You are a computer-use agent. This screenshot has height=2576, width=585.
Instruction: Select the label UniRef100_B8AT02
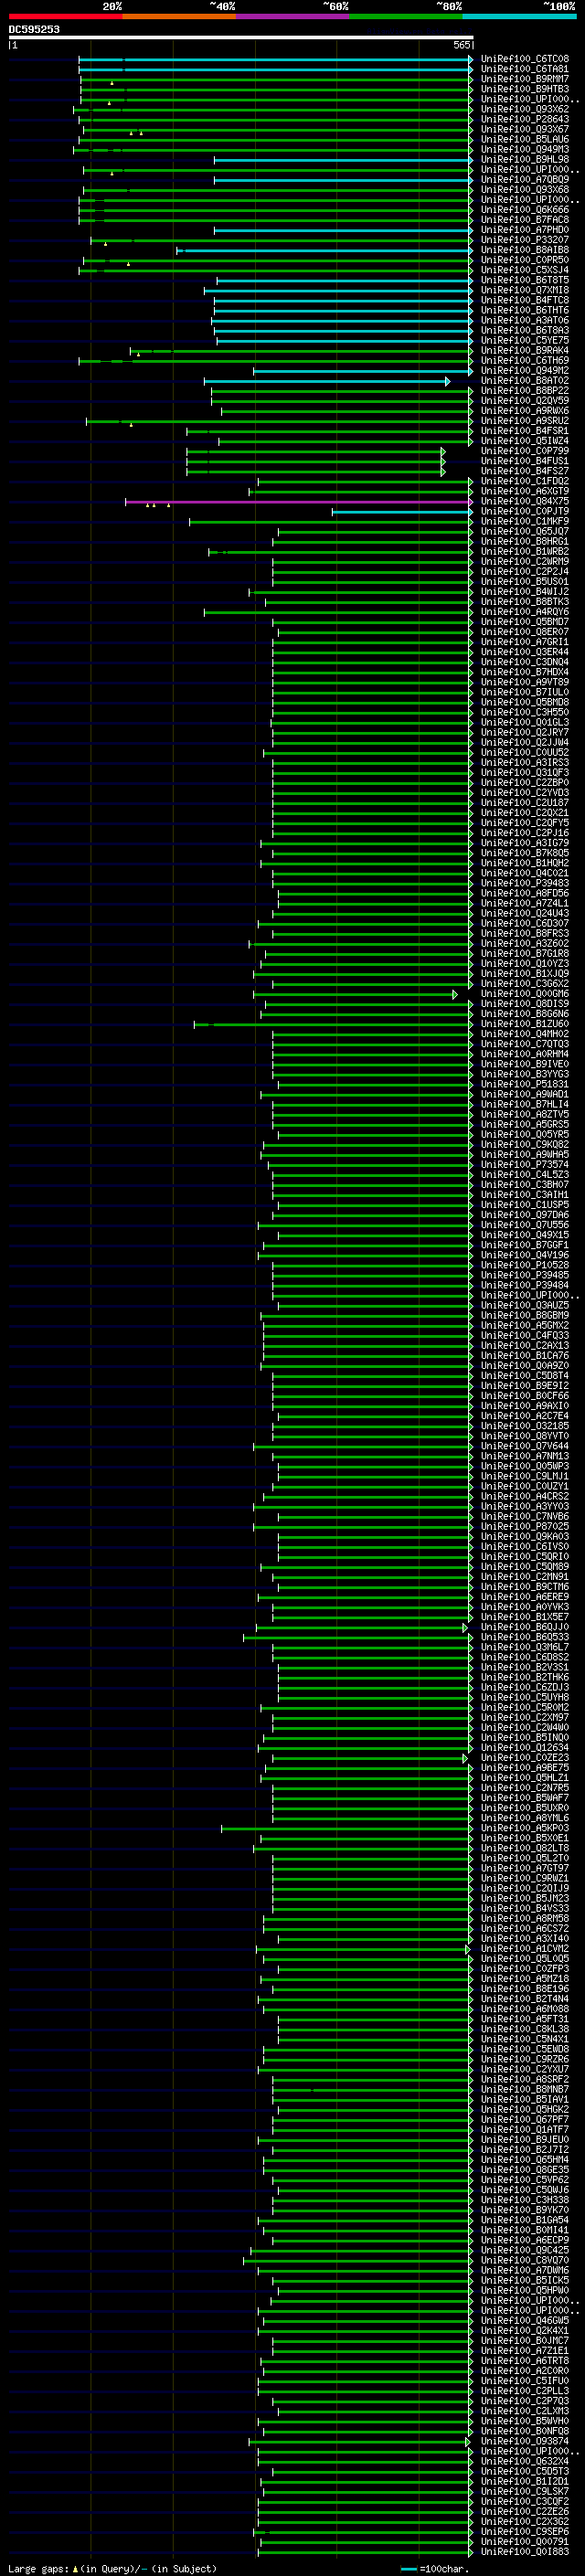point(525,381)
